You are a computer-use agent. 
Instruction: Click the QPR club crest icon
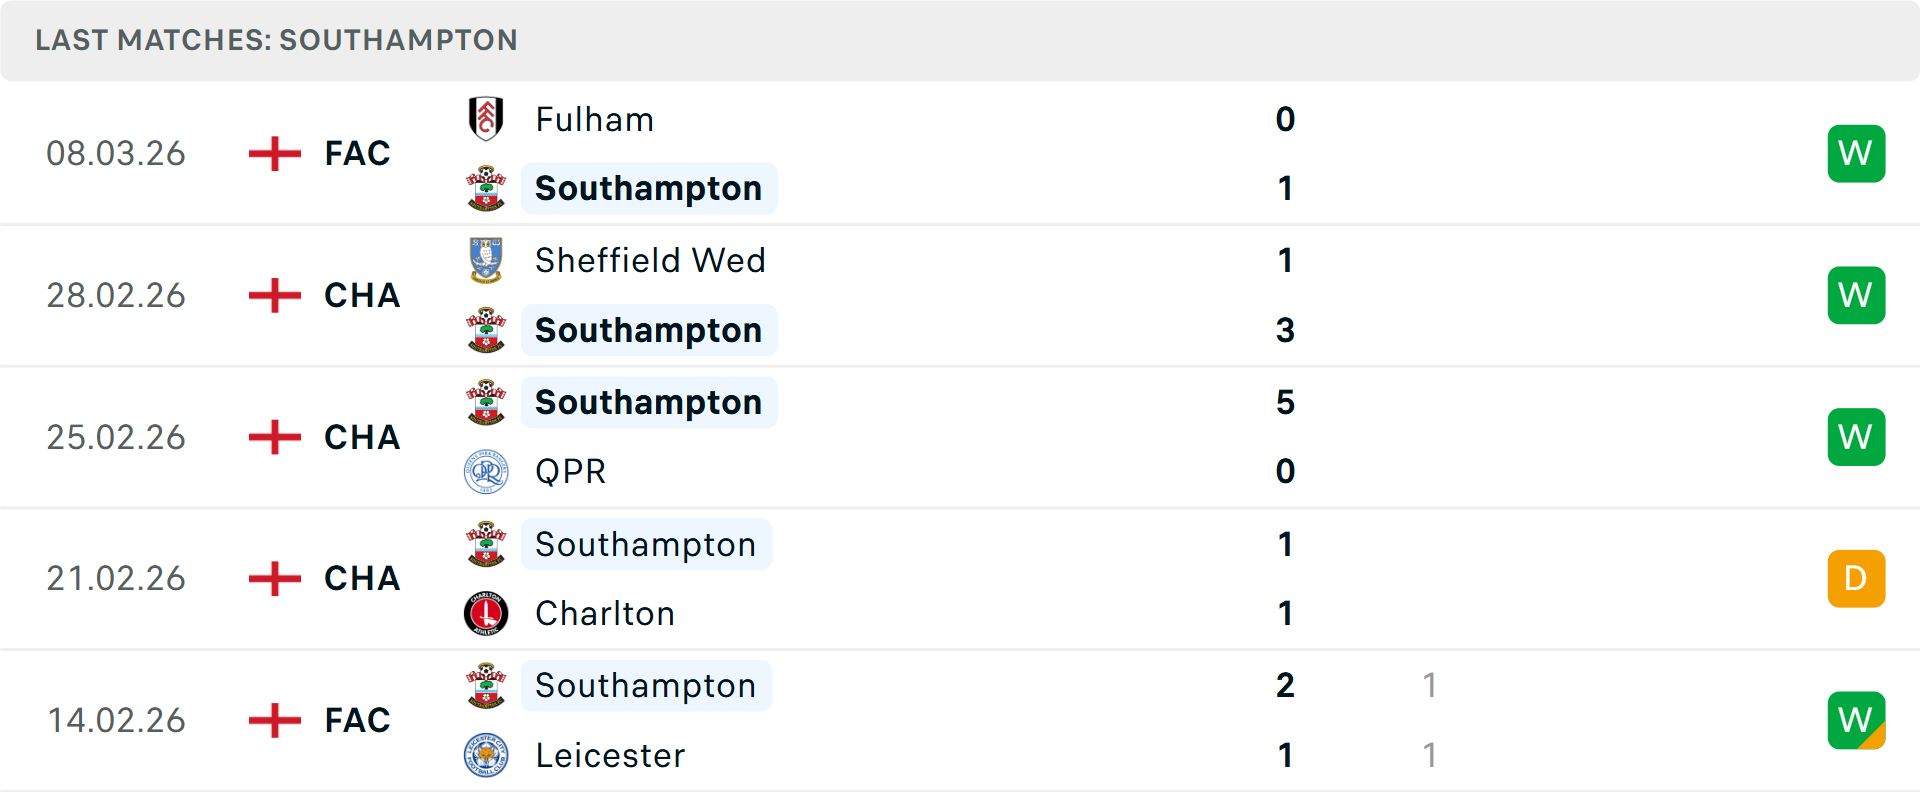pyautogui.click(x=486, y=471)
